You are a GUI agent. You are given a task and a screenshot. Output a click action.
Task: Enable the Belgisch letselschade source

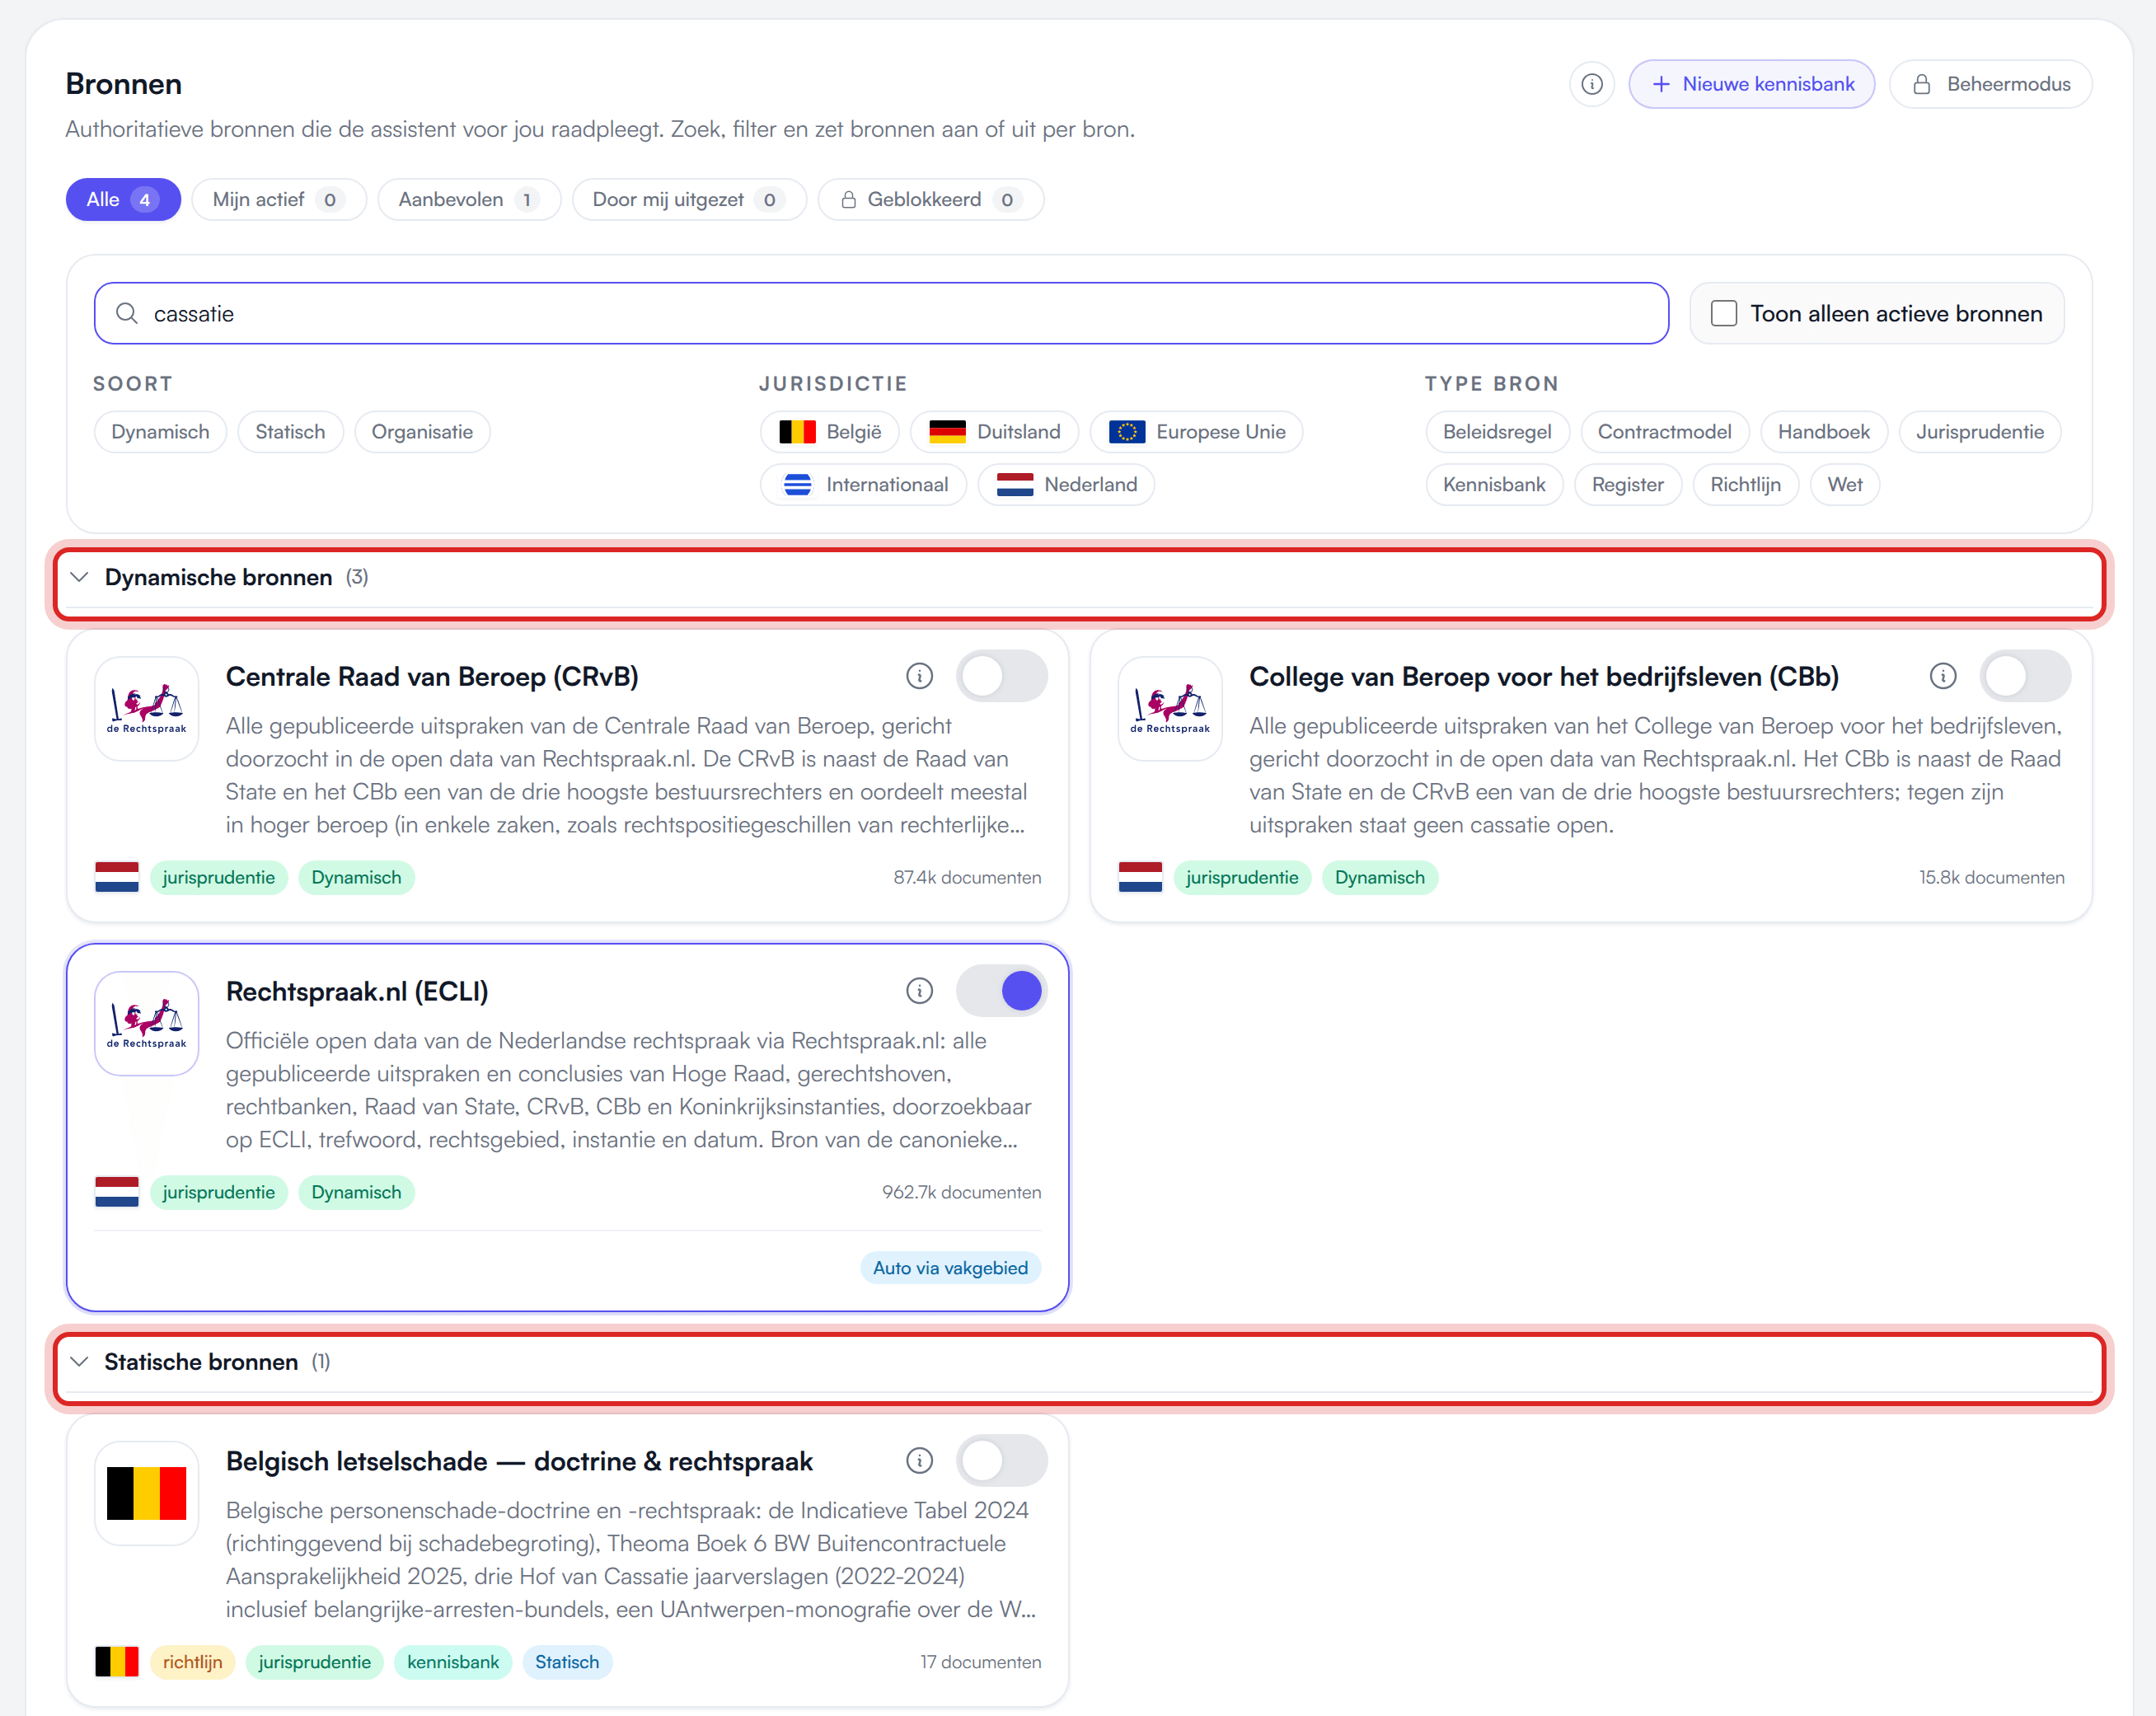[1002, 1461]
